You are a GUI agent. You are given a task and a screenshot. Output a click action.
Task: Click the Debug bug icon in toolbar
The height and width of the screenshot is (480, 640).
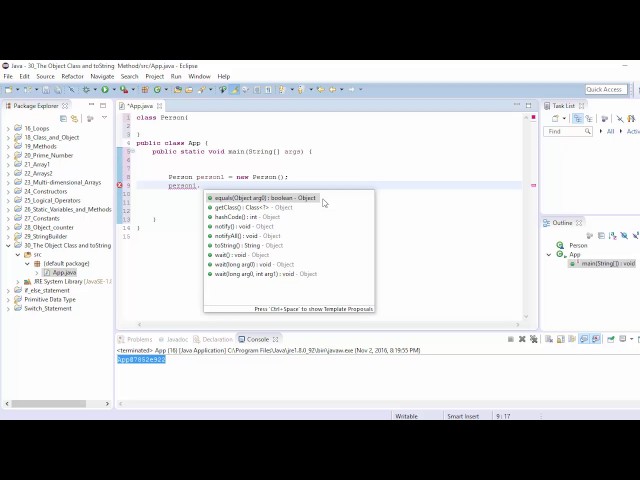pos(86,89)
